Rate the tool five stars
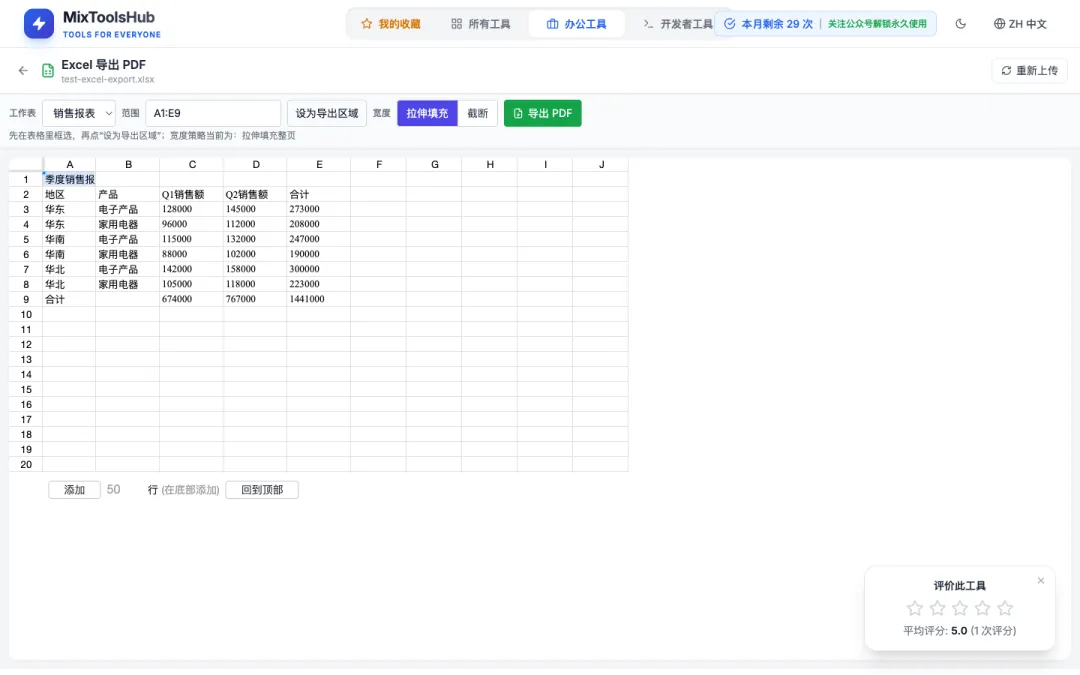This screenshot has width=1080, height=675. 1005,608
